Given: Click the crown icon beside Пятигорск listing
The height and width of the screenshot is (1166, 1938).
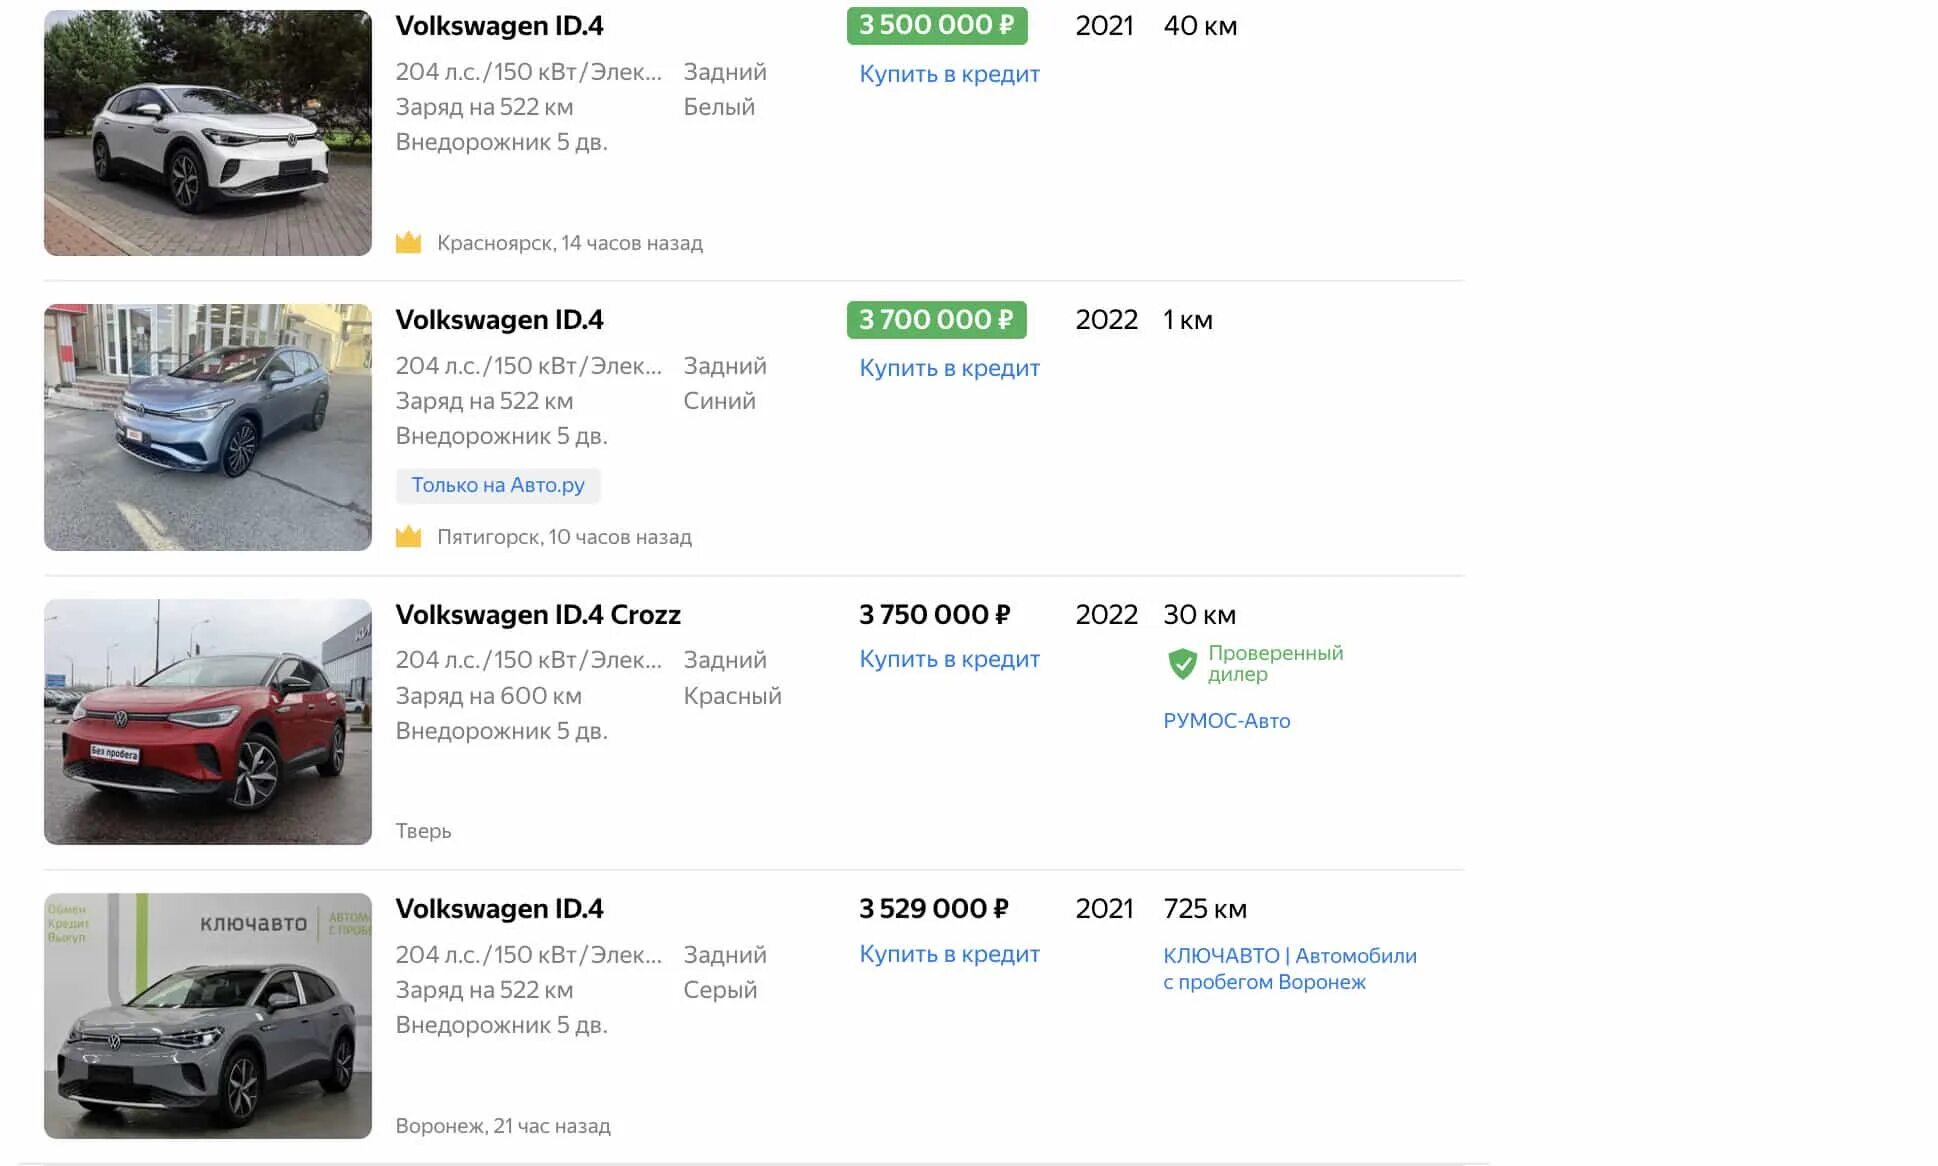Looking at the screenshot, I should tap(408, 537).
